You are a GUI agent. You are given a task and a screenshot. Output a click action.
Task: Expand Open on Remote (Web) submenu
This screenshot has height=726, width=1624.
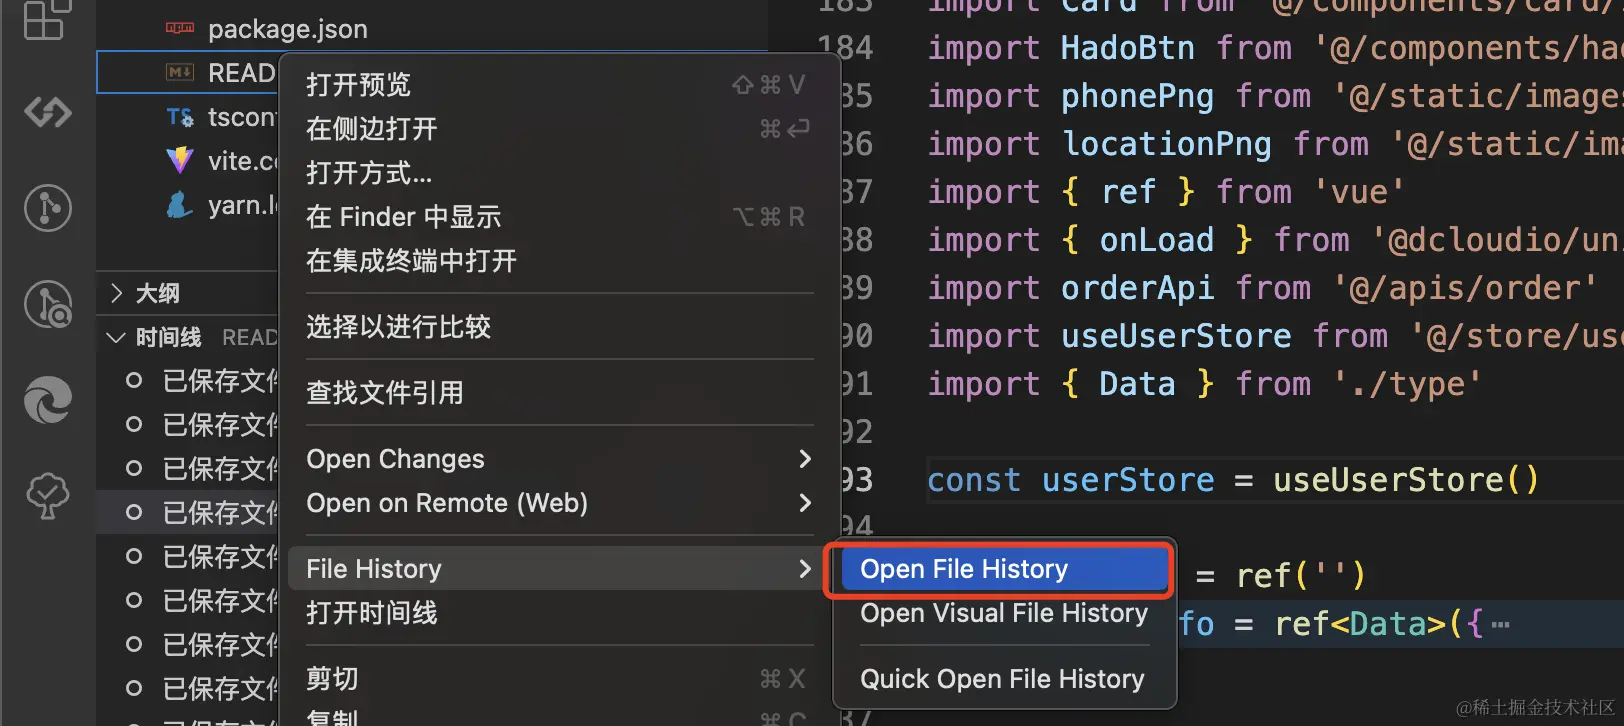pos(559,503)
